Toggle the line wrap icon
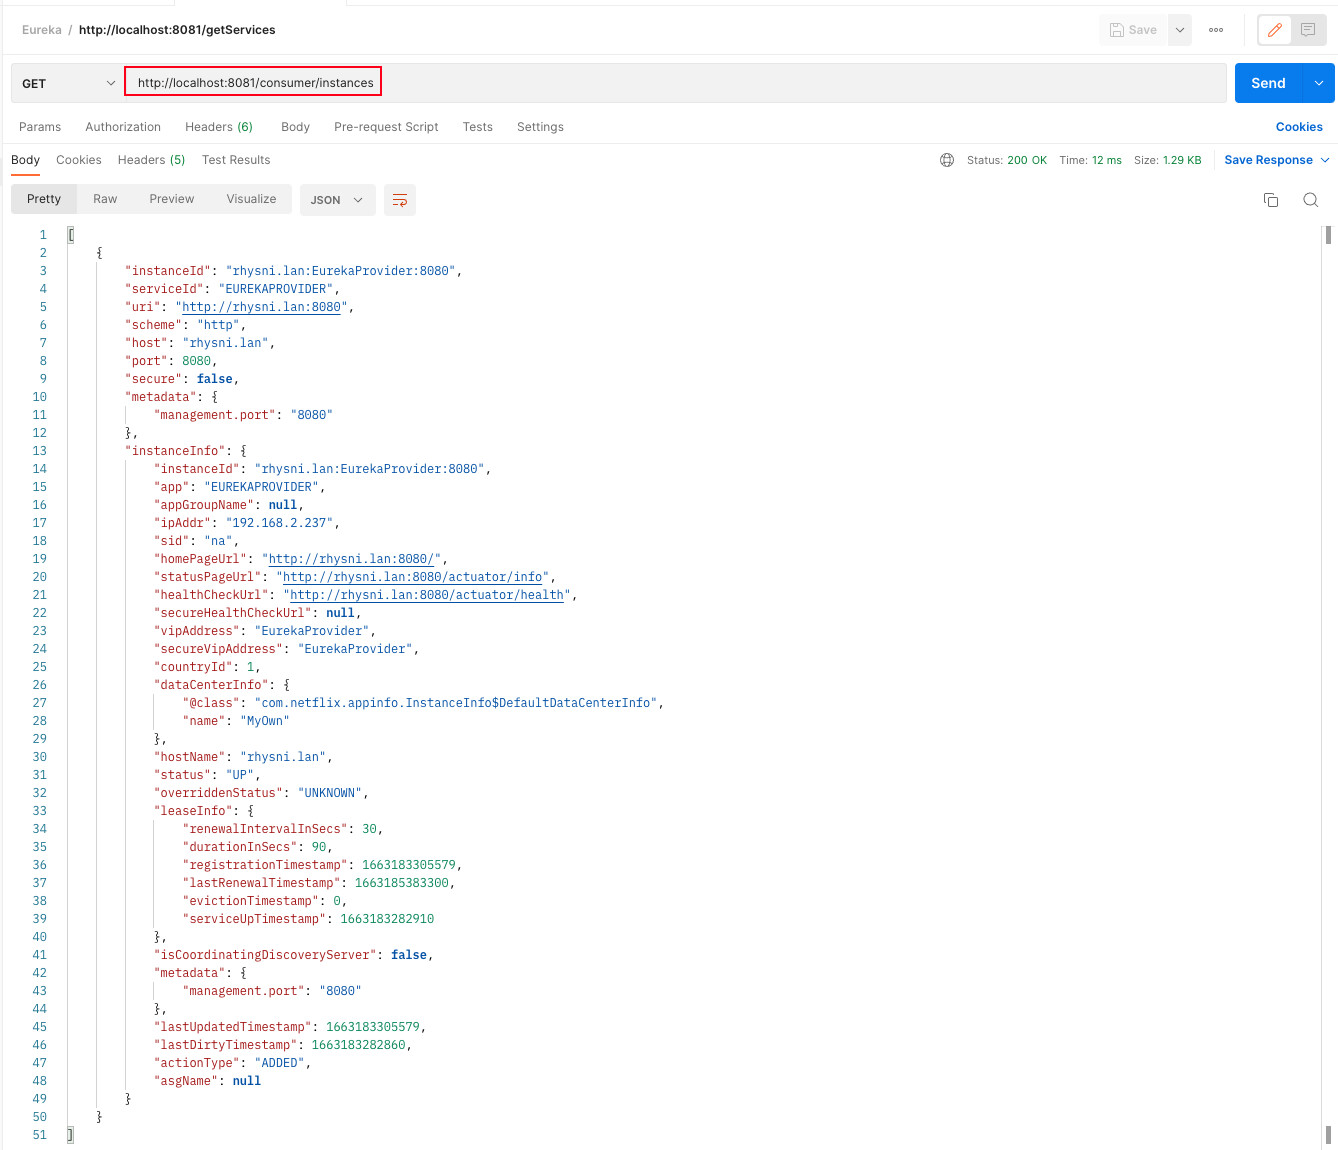This screenshot has width=1338, height=1150. coord(400,200)
